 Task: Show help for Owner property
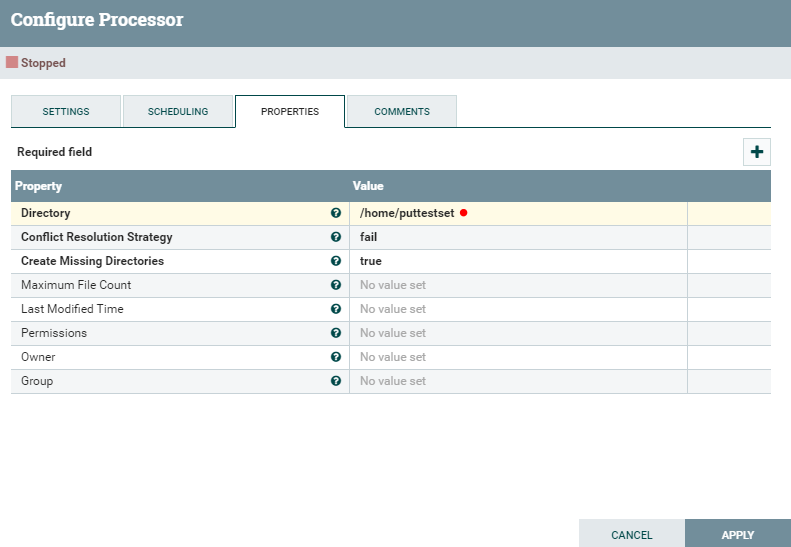tap(335, 357)
